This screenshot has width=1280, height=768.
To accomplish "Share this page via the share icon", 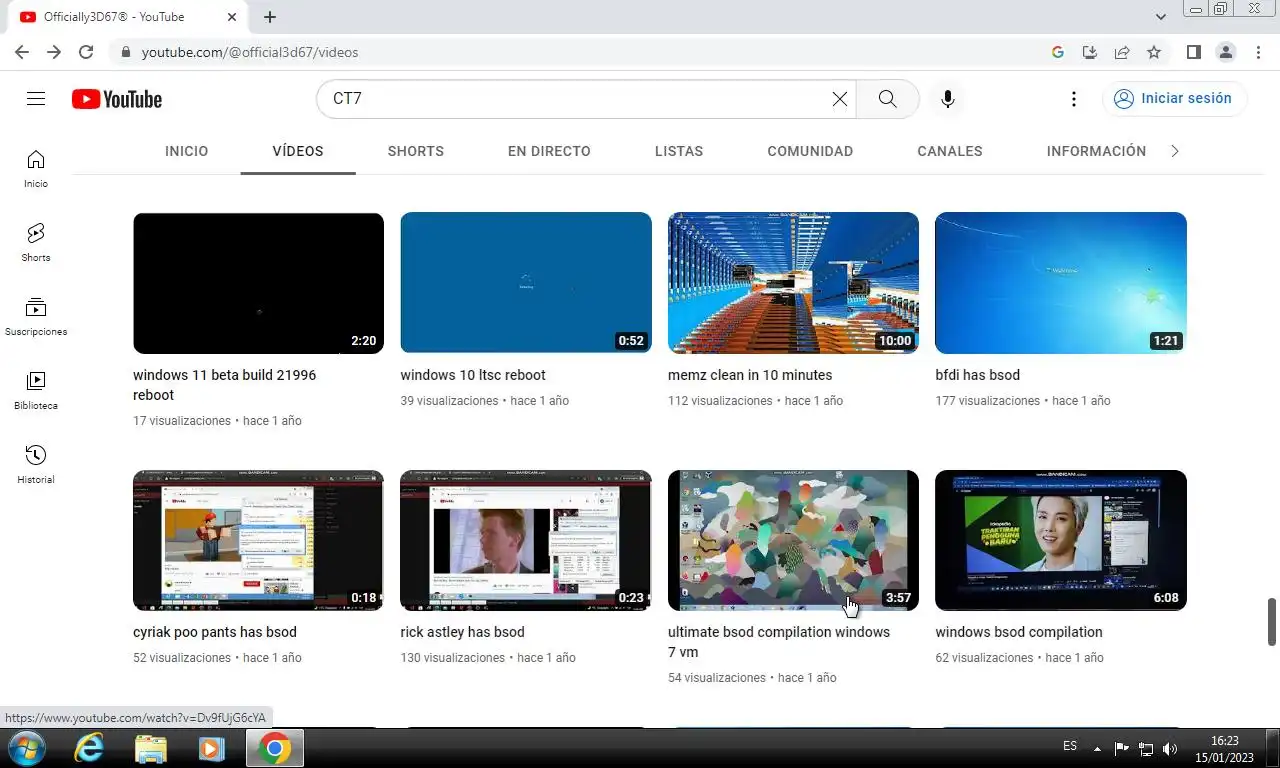I will (x=1122, y=52).
